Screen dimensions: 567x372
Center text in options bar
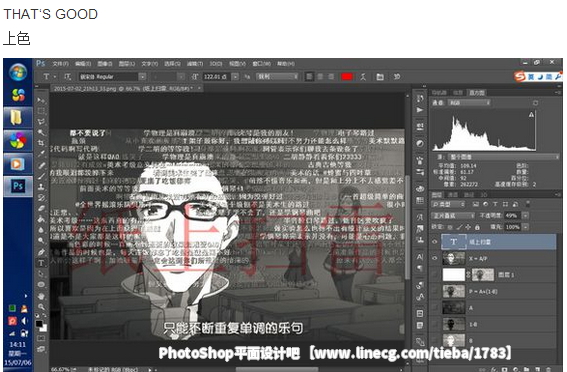320,77
